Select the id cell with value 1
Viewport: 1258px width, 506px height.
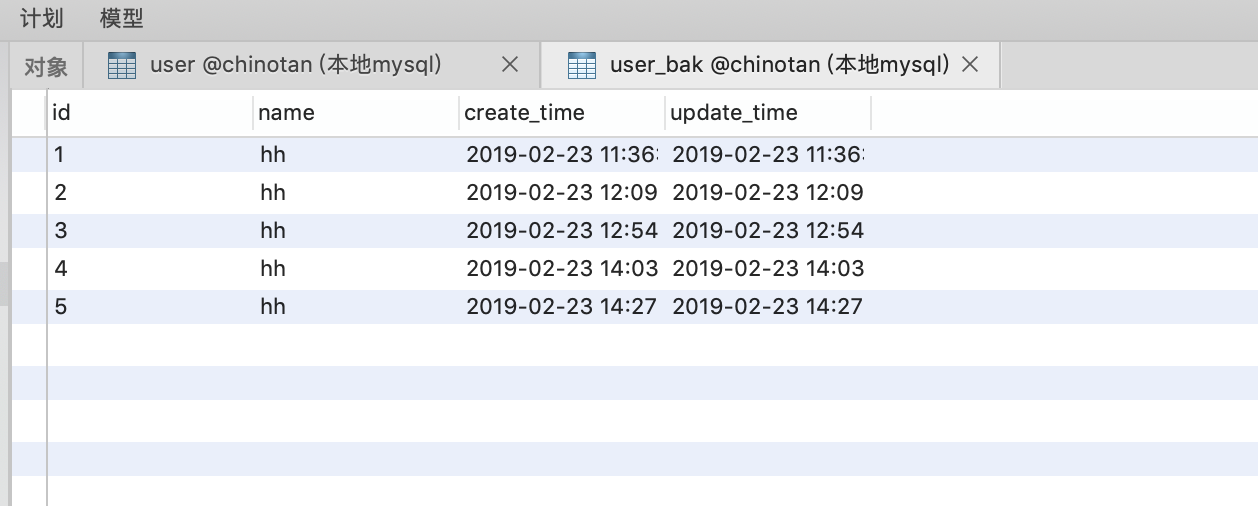(x=150, y=155)
